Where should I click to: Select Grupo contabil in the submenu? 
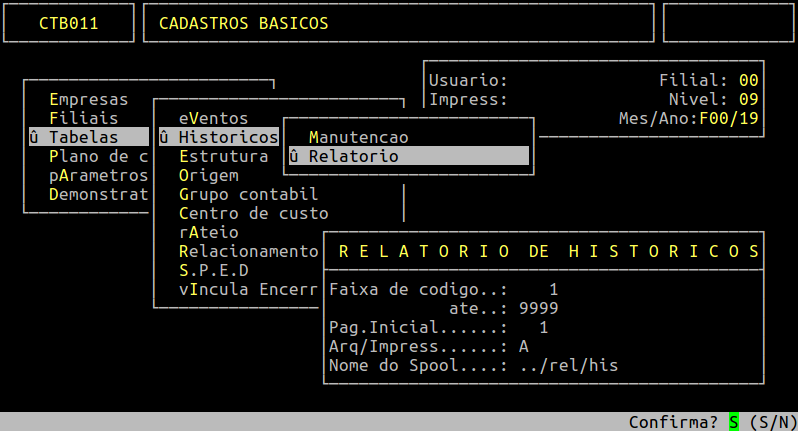click(x=248, y=194)
